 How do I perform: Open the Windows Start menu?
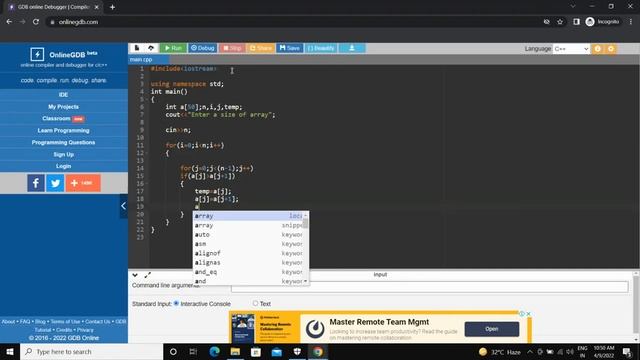coord(10,351)
